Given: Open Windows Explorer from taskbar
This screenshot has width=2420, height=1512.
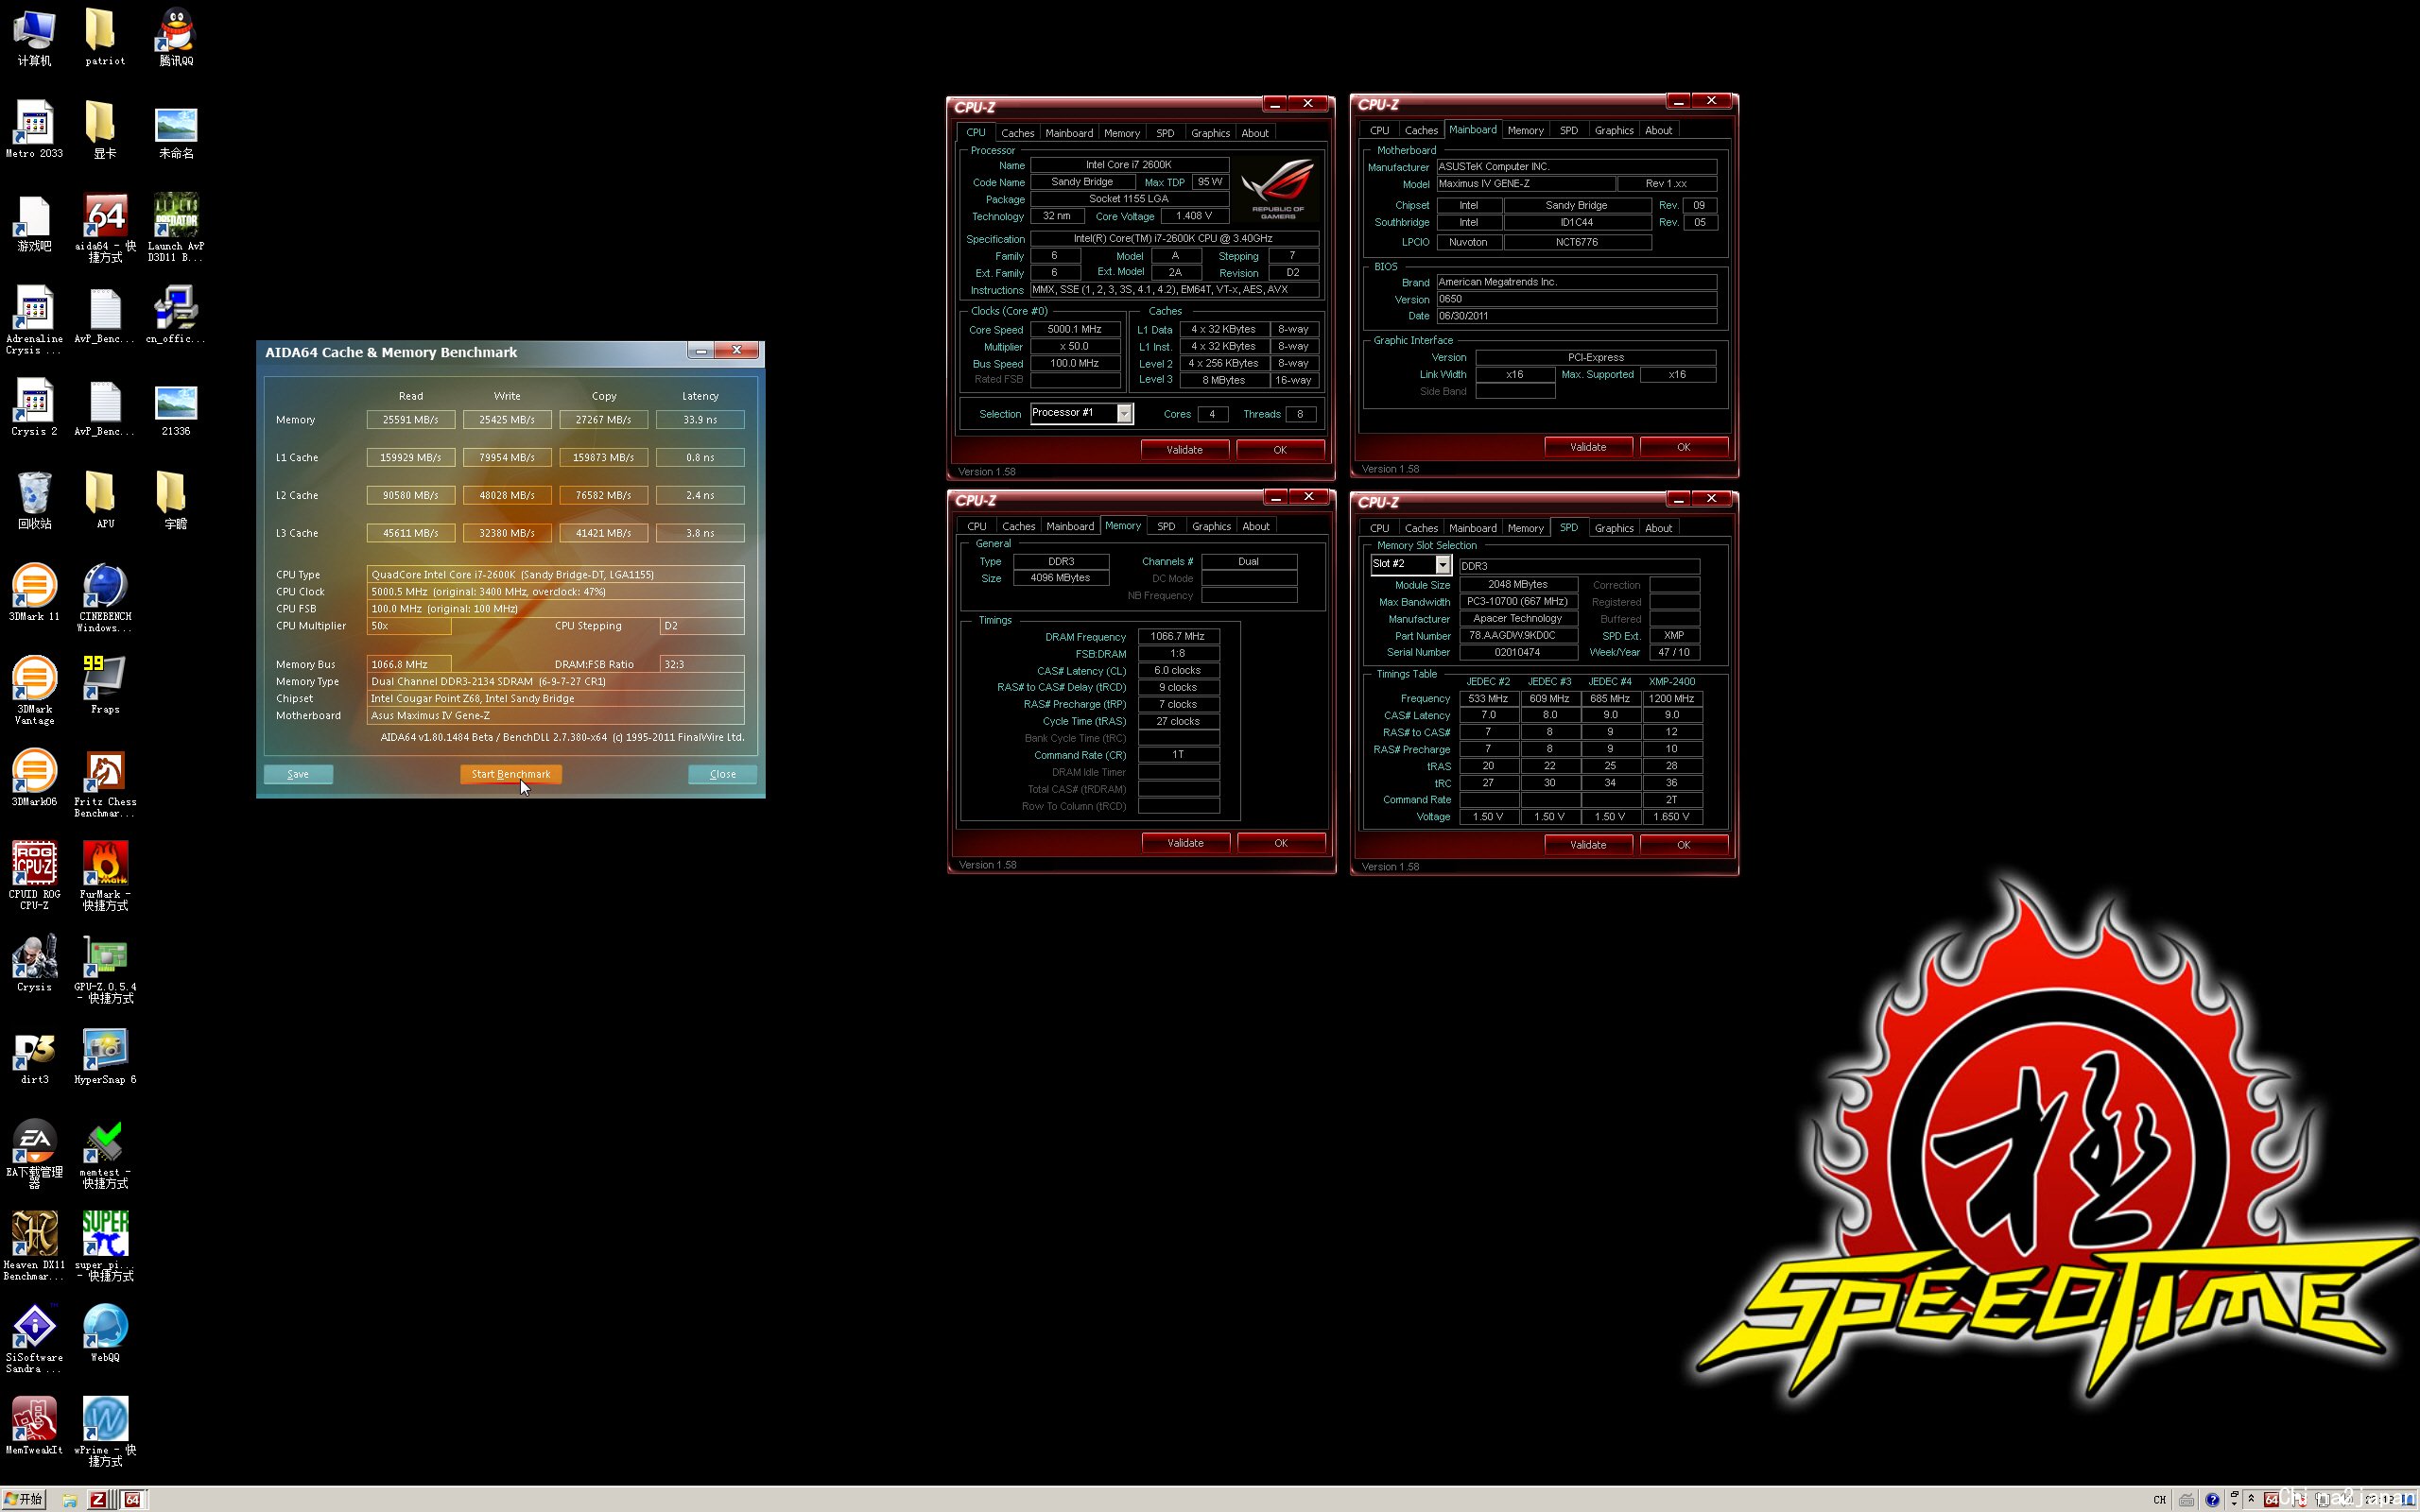Looking at the screenshot, I should tap(70, 1500).
